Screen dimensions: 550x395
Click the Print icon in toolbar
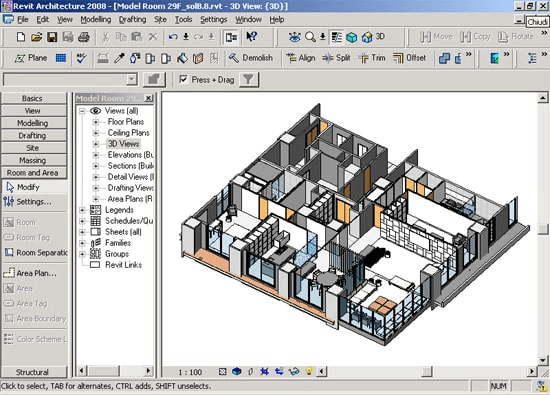[x=83, y=37]
